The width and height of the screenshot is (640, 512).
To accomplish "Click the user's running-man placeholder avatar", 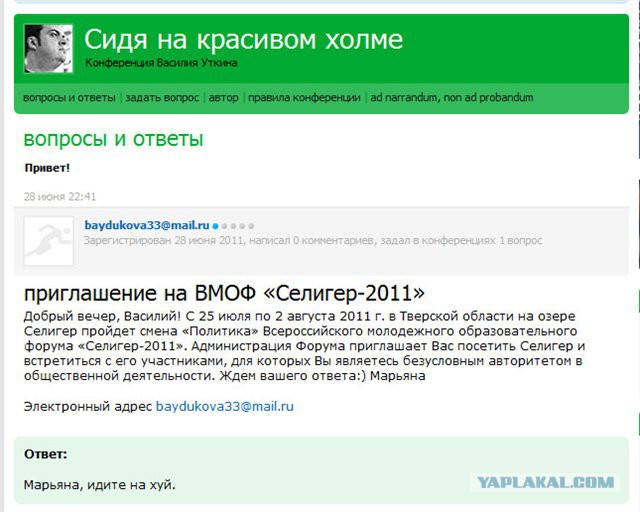I will [49, 241].
